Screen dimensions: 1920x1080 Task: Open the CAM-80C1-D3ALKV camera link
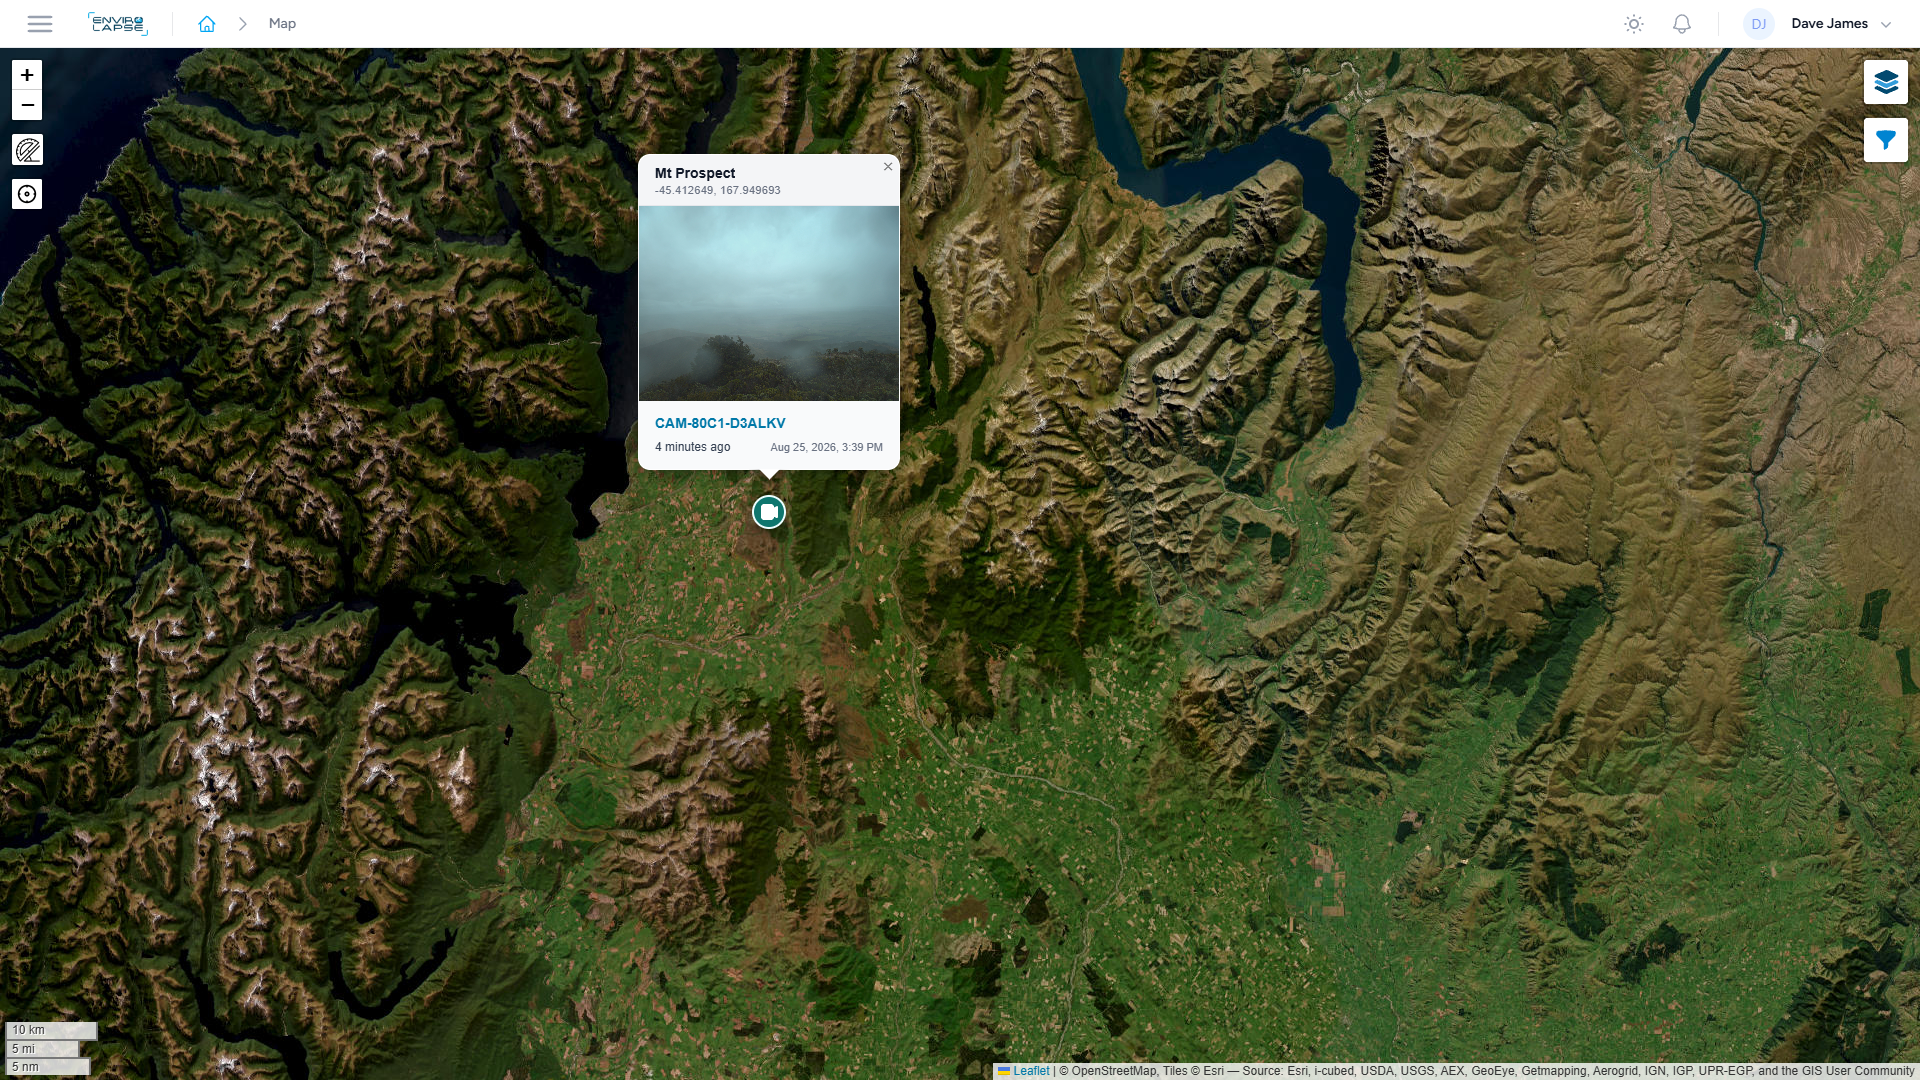coord(720,423)
